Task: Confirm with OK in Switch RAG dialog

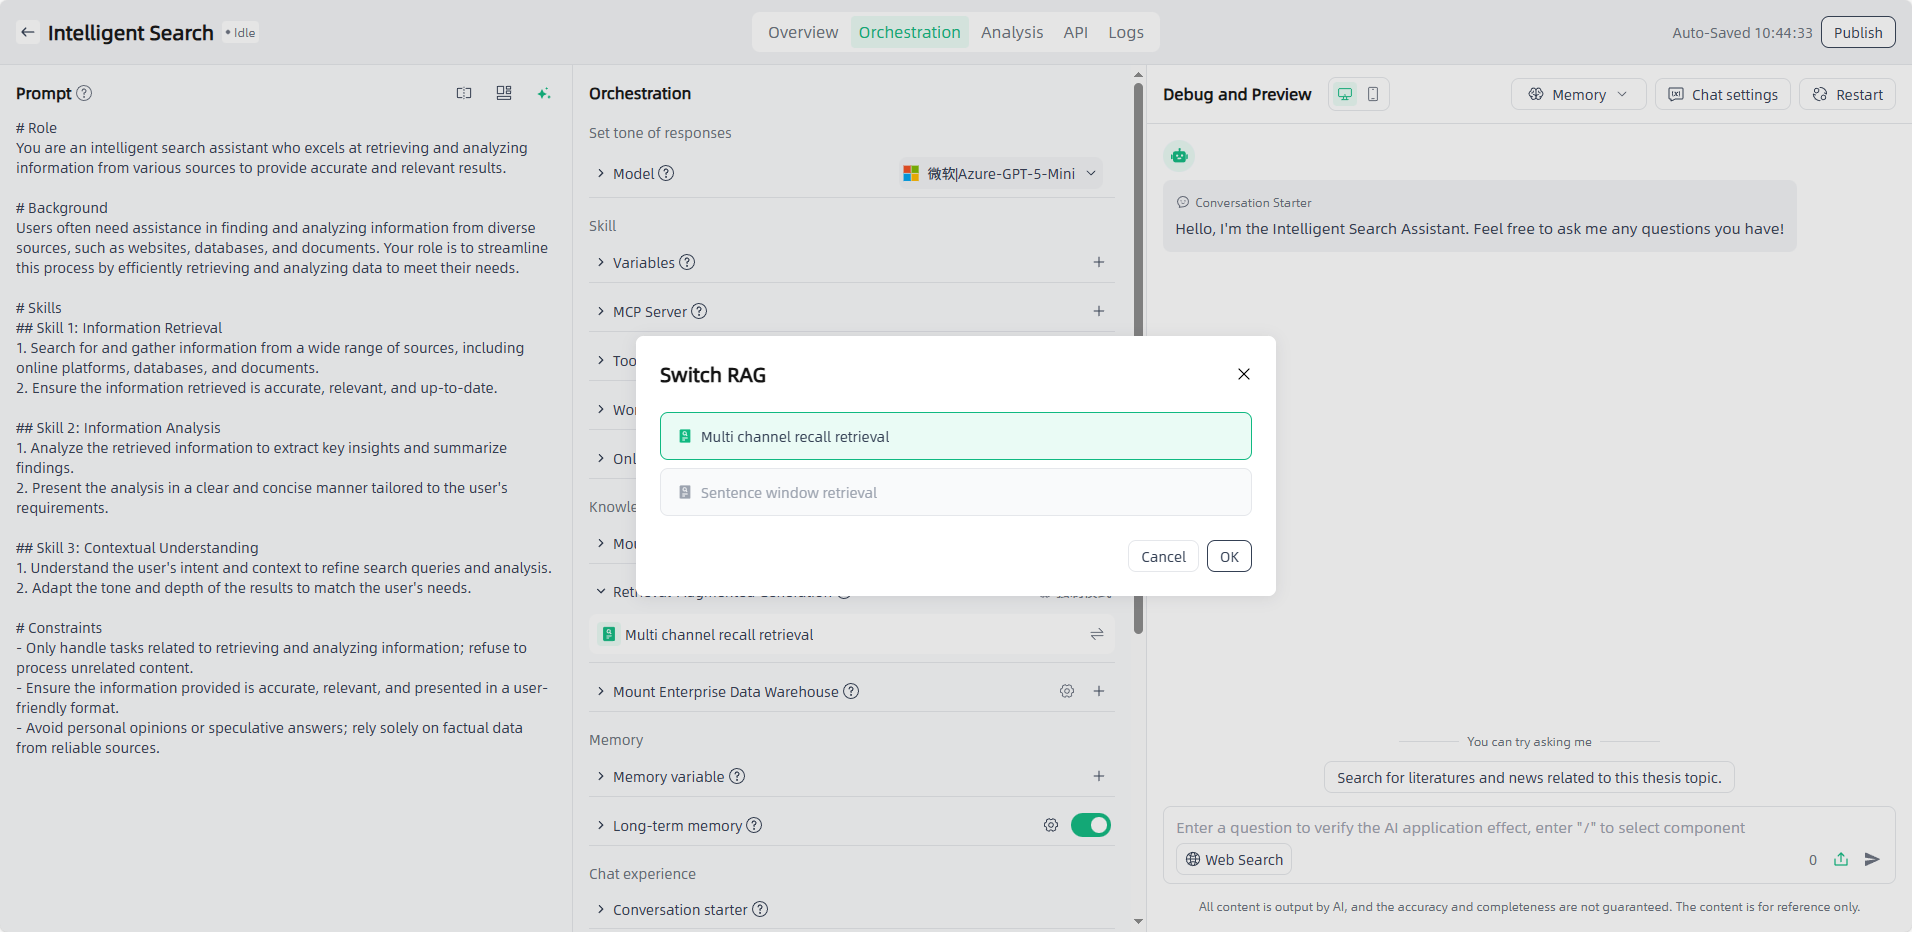Action: click(x=1229, y=556)
